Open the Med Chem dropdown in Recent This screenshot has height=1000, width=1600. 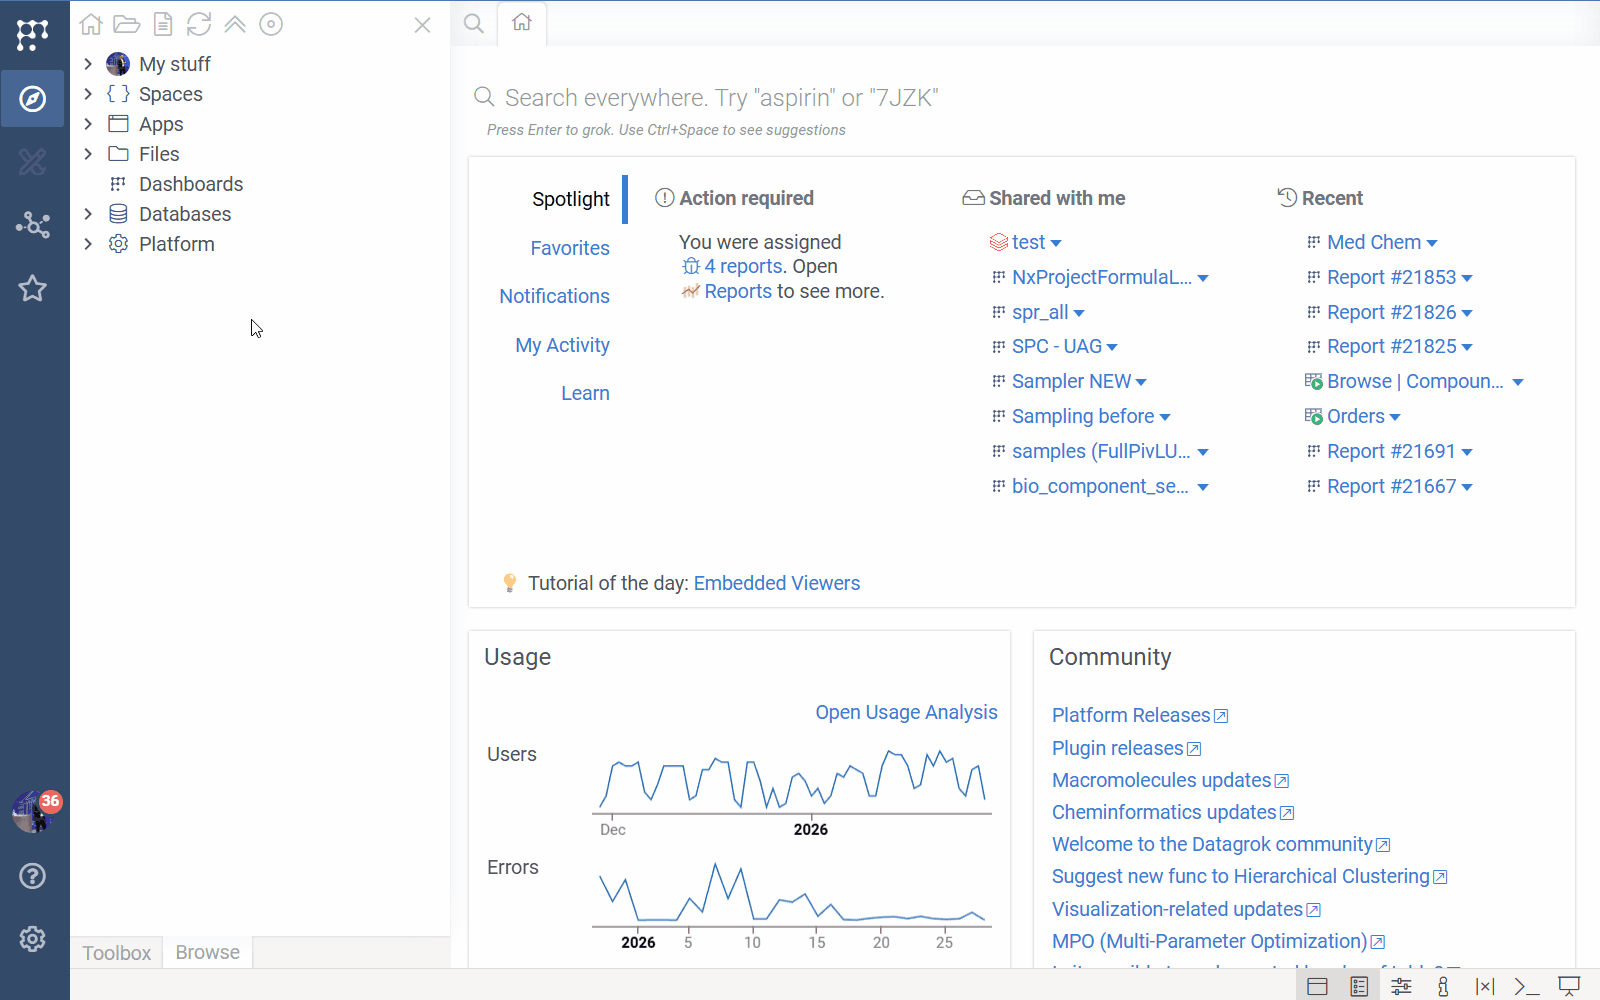pos(1433,242)
